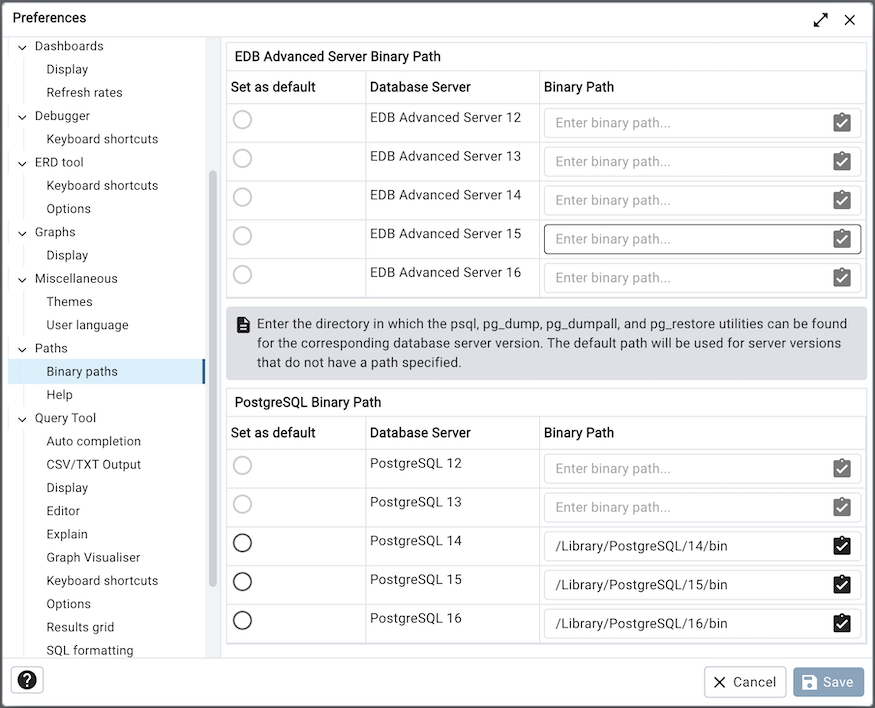This screenshot has width=875, height=708.
Task: Expand the dialog with the resize arrows icon
Action: coord(820,18)
